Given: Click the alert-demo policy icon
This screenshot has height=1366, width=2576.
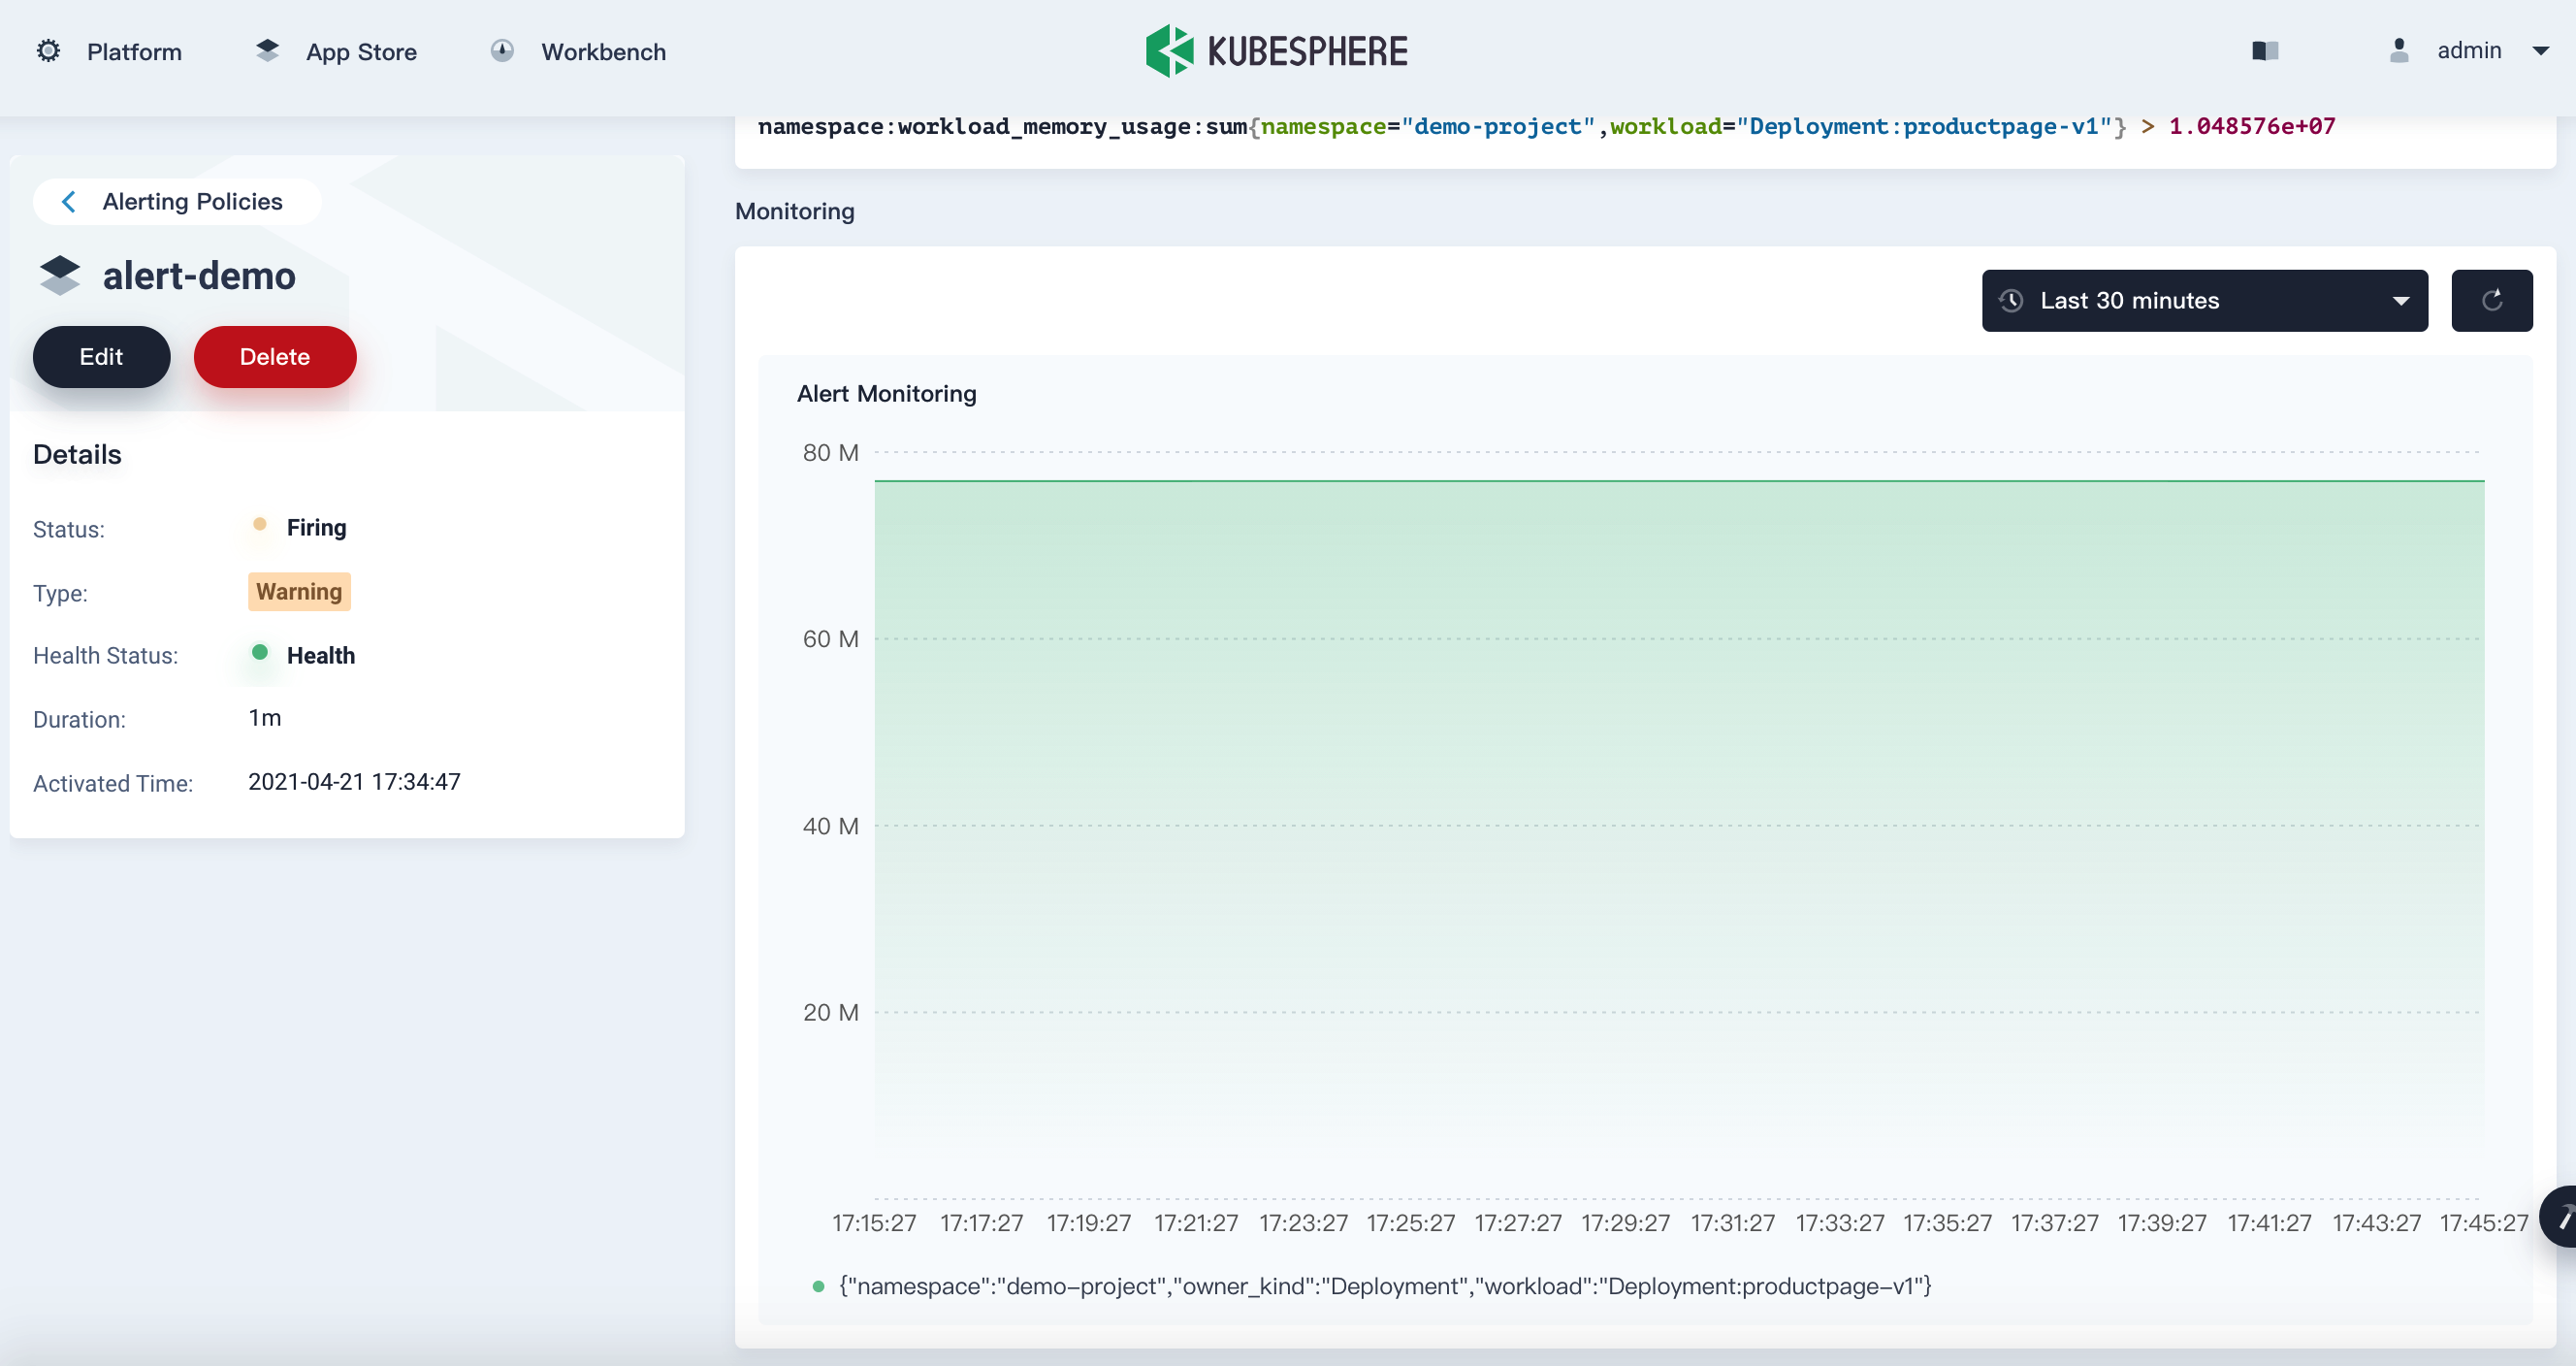Looking at the screenshot, I should [59, 275].
